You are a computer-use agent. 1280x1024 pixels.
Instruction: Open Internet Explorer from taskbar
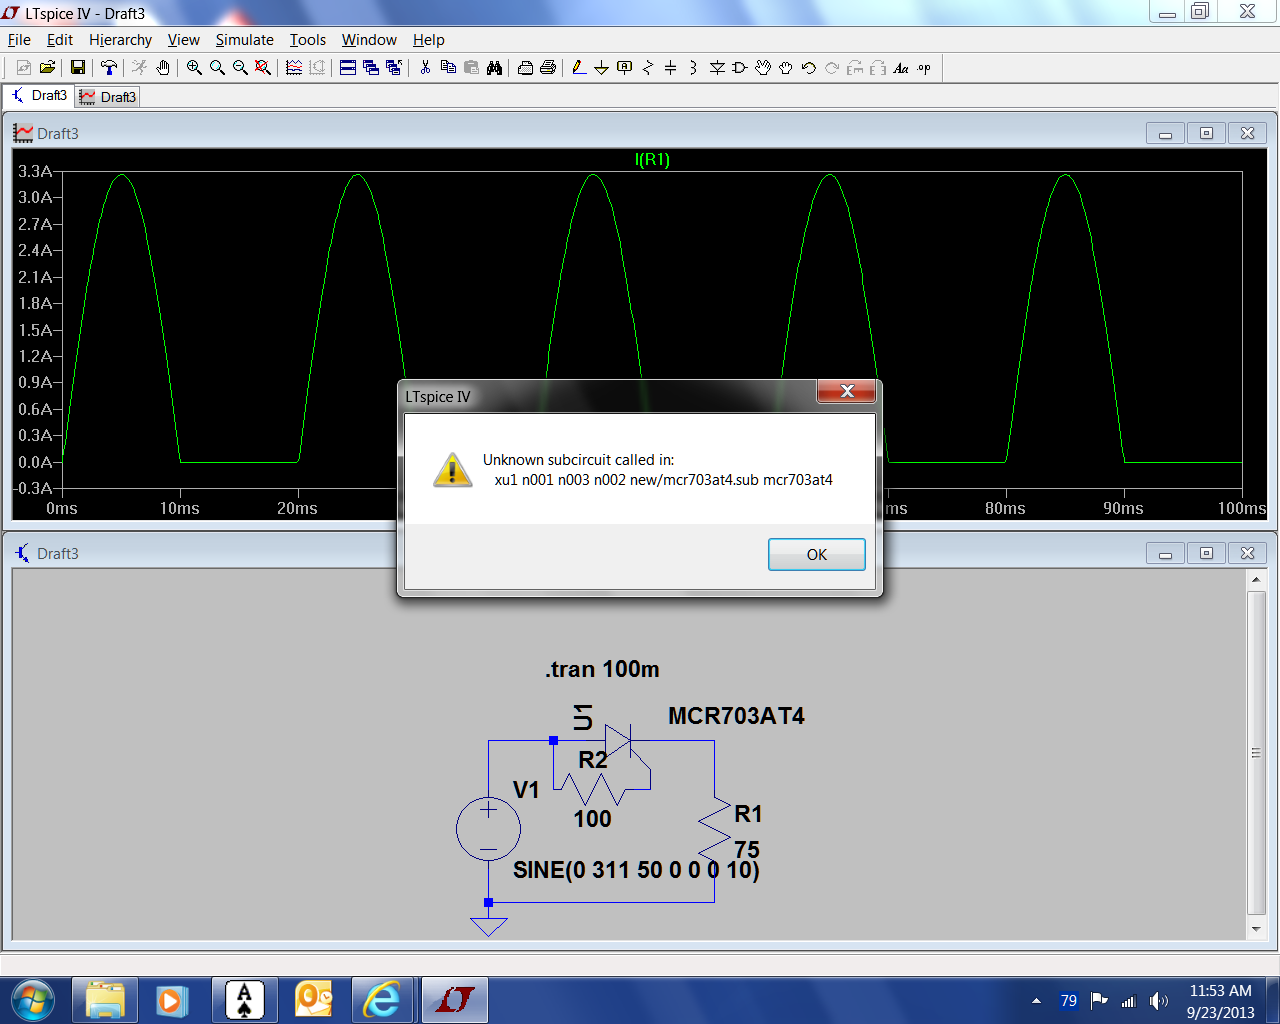click(x=381, y=1000)
